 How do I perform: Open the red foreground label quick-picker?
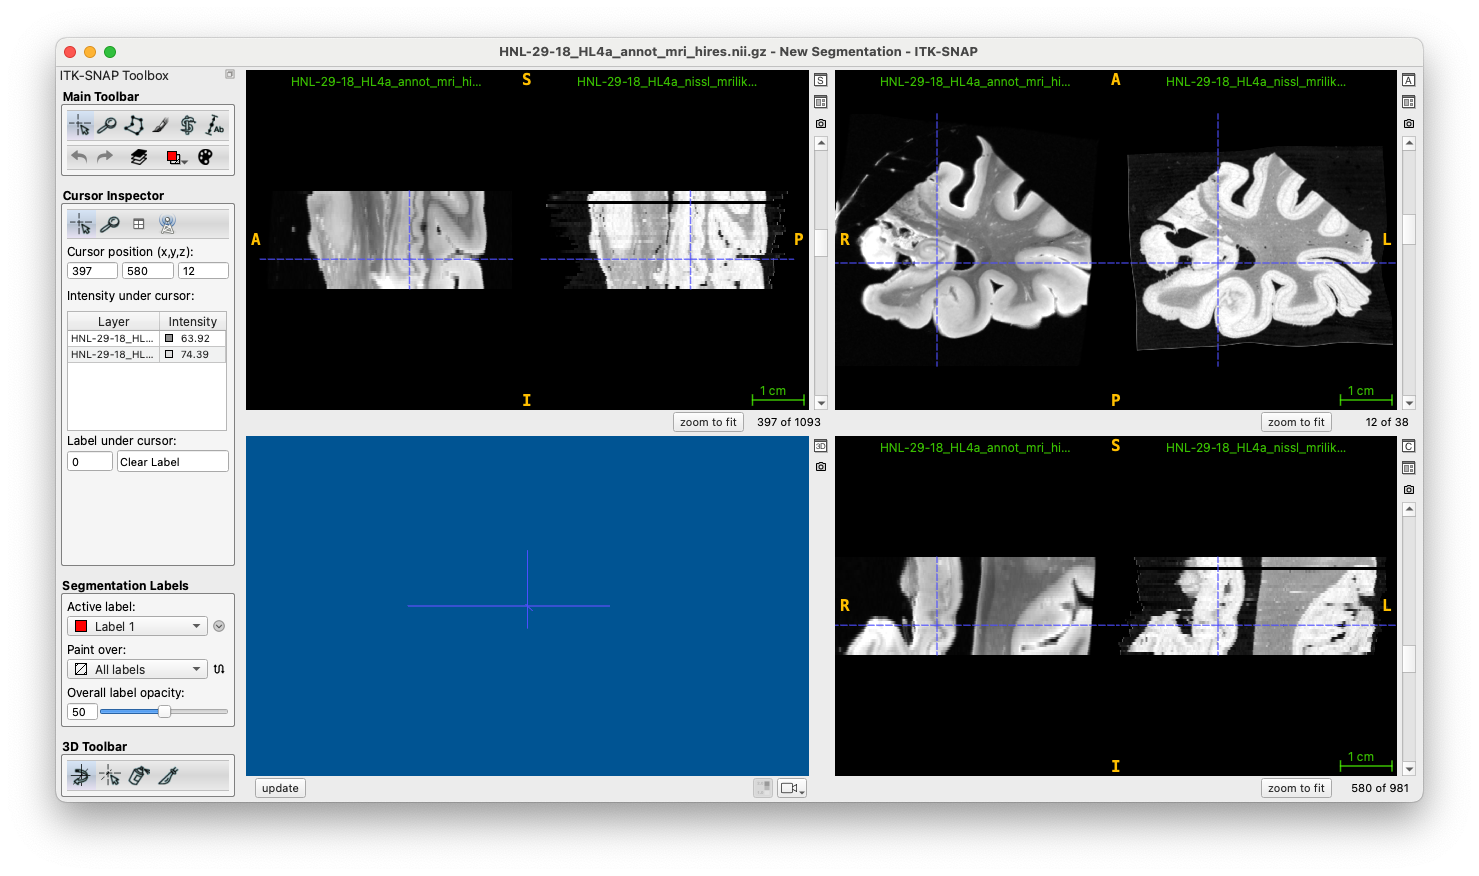pos(175,157)
